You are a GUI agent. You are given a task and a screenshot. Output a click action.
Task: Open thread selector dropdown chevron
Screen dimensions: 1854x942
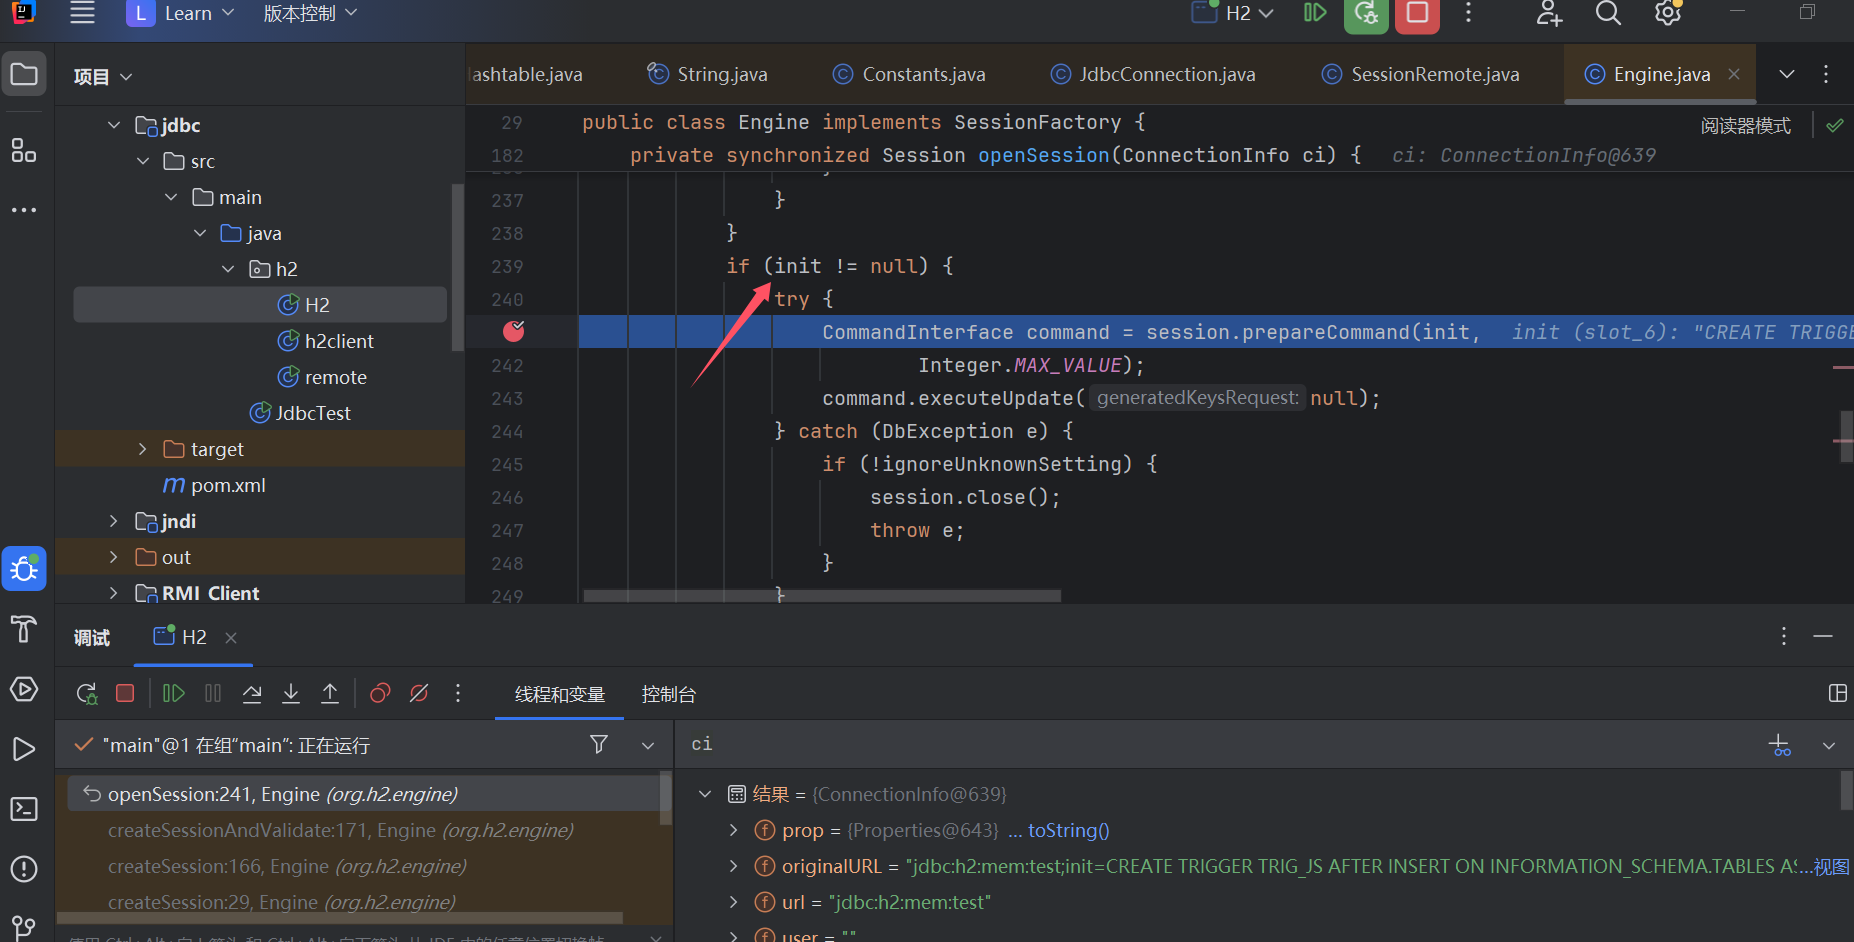click(648, 745)
